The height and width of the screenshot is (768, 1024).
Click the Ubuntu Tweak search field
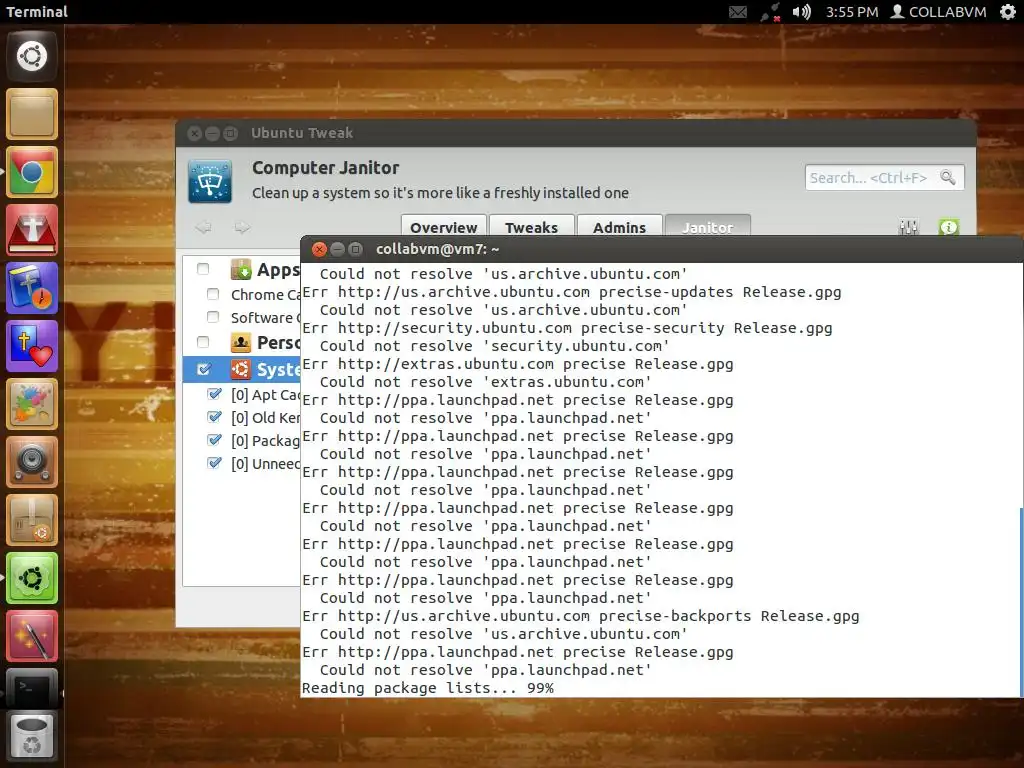coord(884,177)
